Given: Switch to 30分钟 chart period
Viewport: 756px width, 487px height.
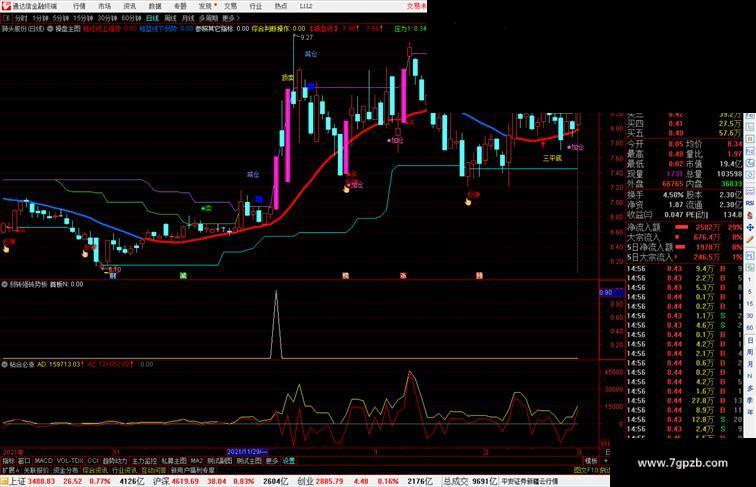Looking at the screenshot, I should [107, 18].
